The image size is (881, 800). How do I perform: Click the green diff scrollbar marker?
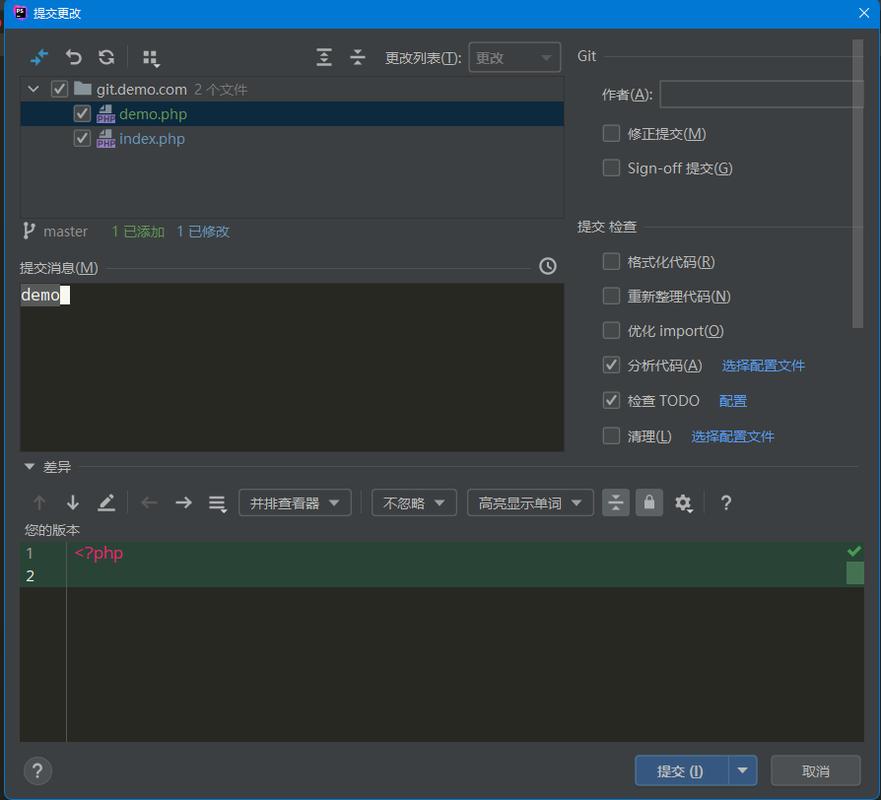tap(855, 573)
